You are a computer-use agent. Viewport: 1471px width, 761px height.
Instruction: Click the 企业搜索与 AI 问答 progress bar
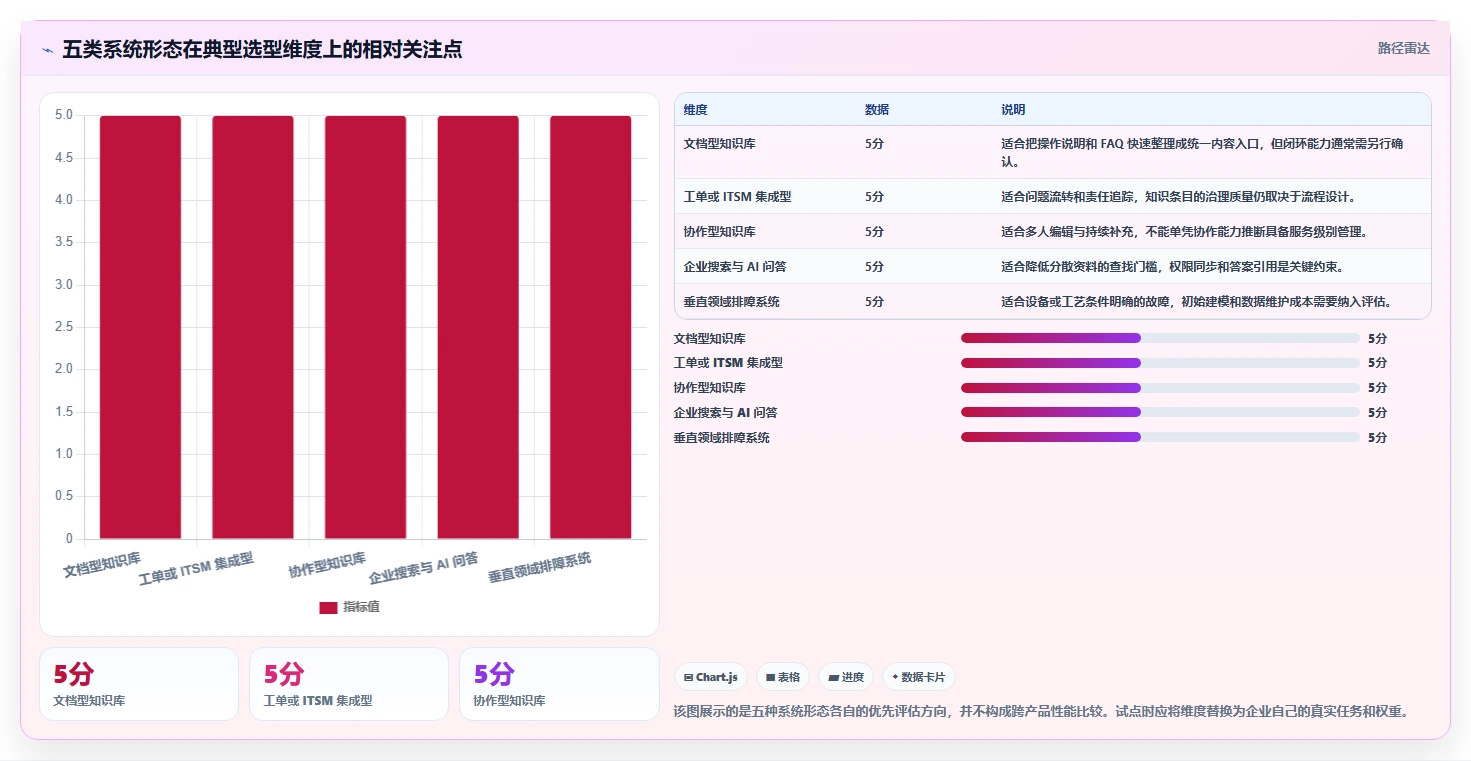coord(1160,412)
